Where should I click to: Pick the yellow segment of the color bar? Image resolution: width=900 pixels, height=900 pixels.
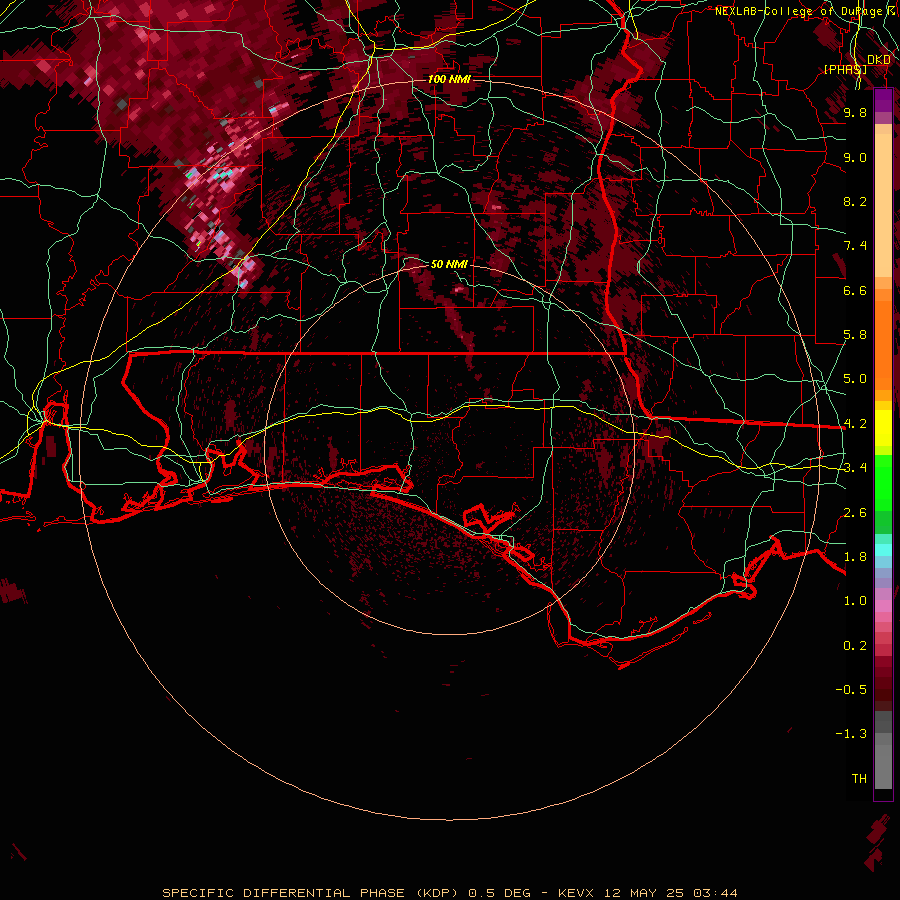[883, 428]
